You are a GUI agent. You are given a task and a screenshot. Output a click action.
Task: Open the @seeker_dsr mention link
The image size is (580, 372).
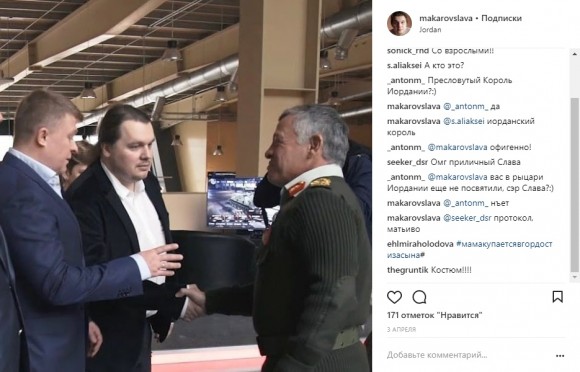click(467, 218)
